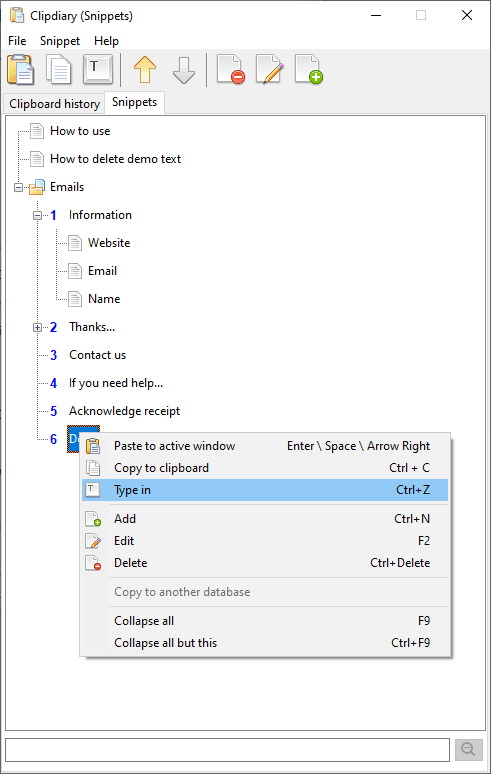Image resolution: width=491 pixels, height=774 pixels.
Task: Select How to delete demo text snippet
Action: (115, 159)
